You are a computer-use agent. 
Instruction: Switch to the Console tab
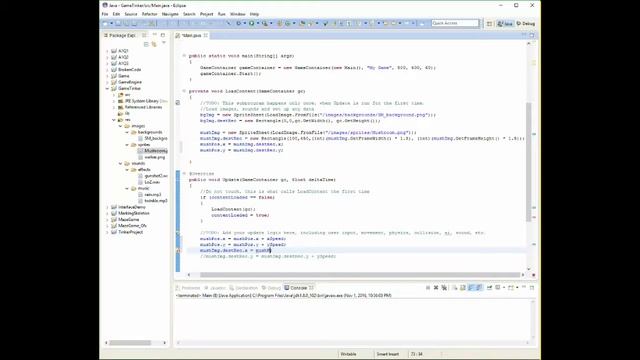299,288
